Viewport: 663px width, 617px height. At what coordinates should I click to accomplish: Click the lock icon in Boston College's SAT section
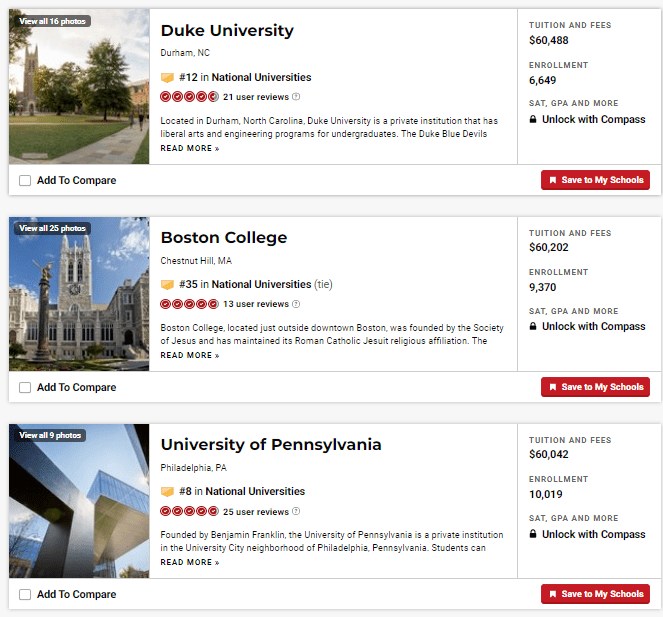pyautogui.click(x=534, y=327)
